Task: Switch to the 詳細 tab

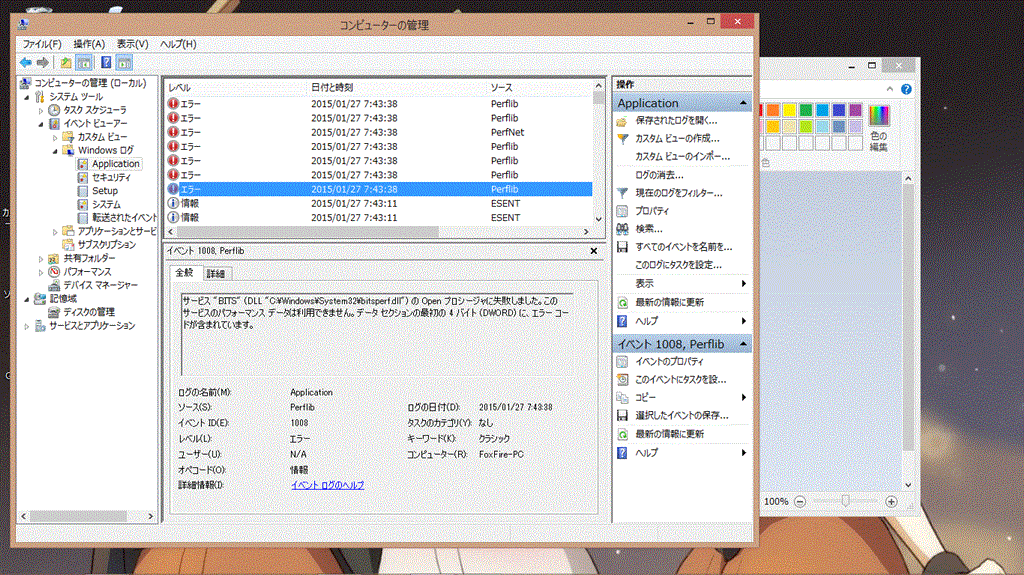Action: click(216, 274)
